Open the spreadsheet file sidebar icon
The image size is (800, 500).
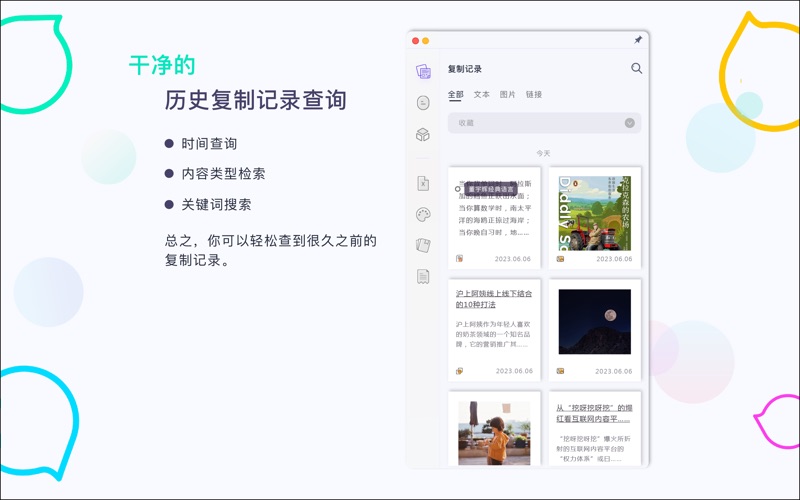423,183
